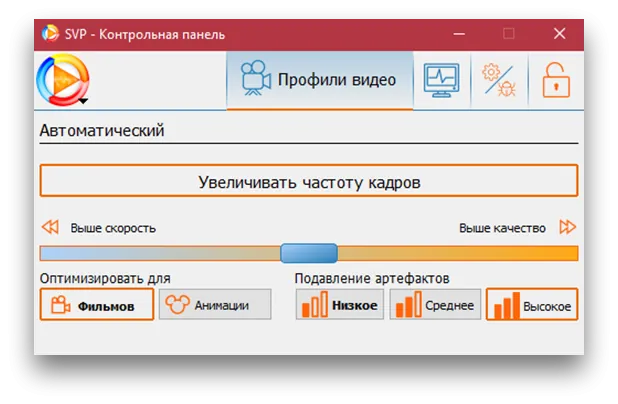Minimize the SVP control panel window
Screen dimensions: 618x404
[x=459, y=34]
